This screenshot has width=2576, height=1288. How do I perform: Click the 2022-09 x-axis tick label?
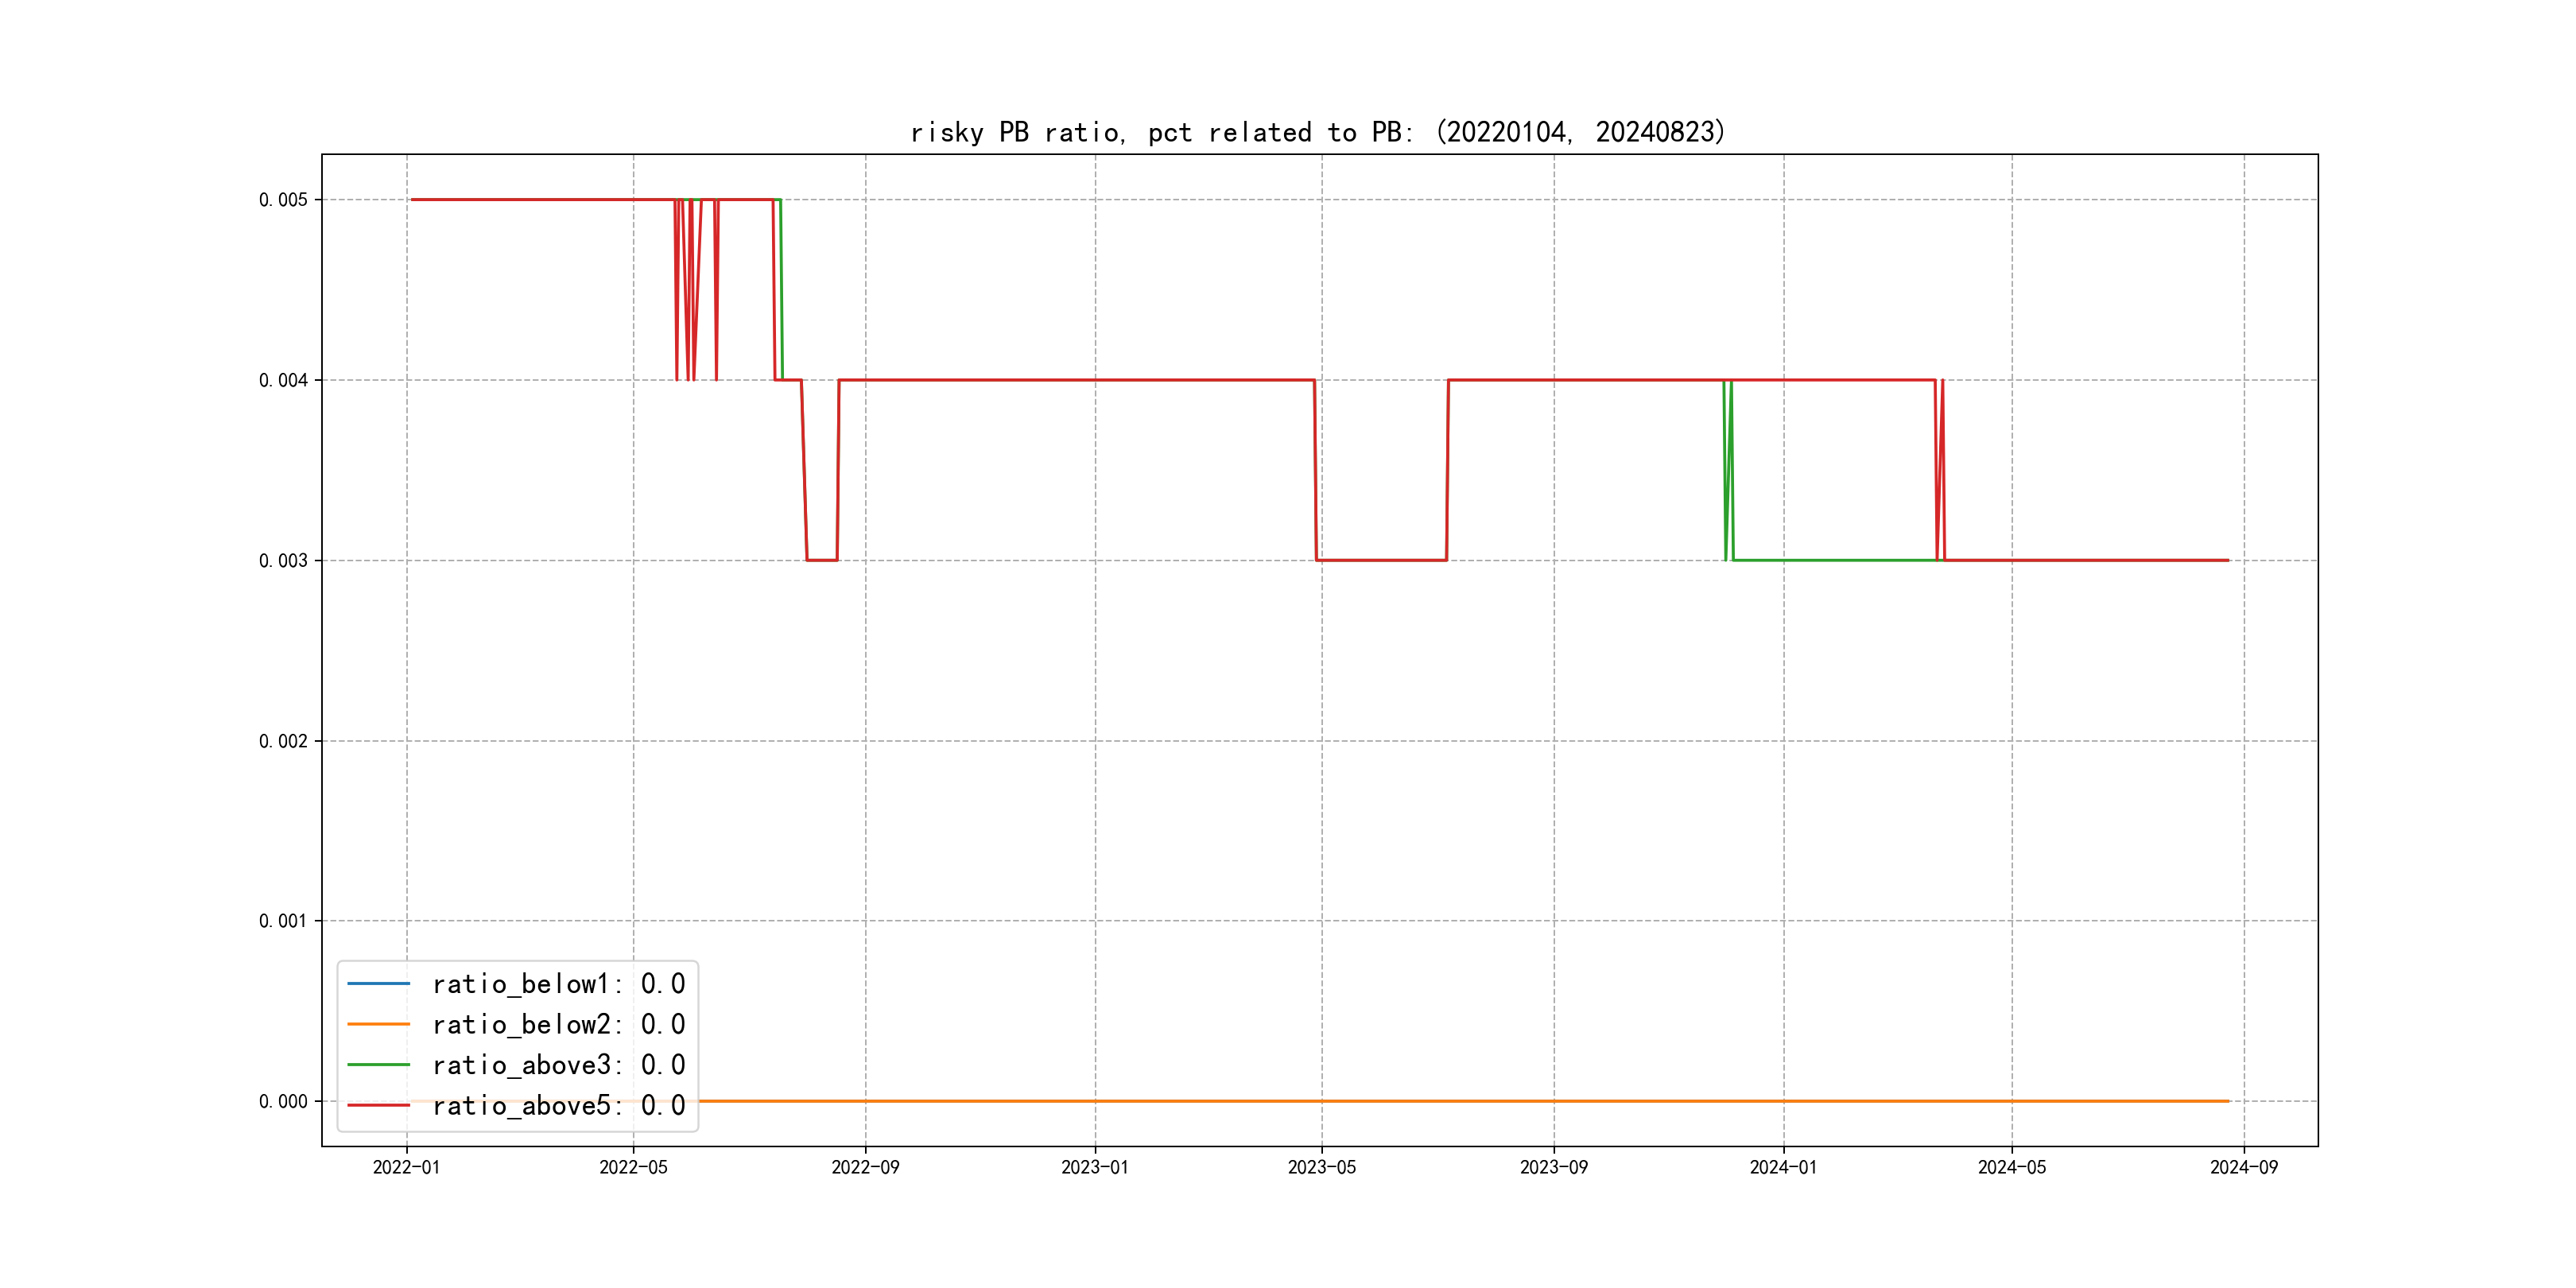(x=865, y=1167)
